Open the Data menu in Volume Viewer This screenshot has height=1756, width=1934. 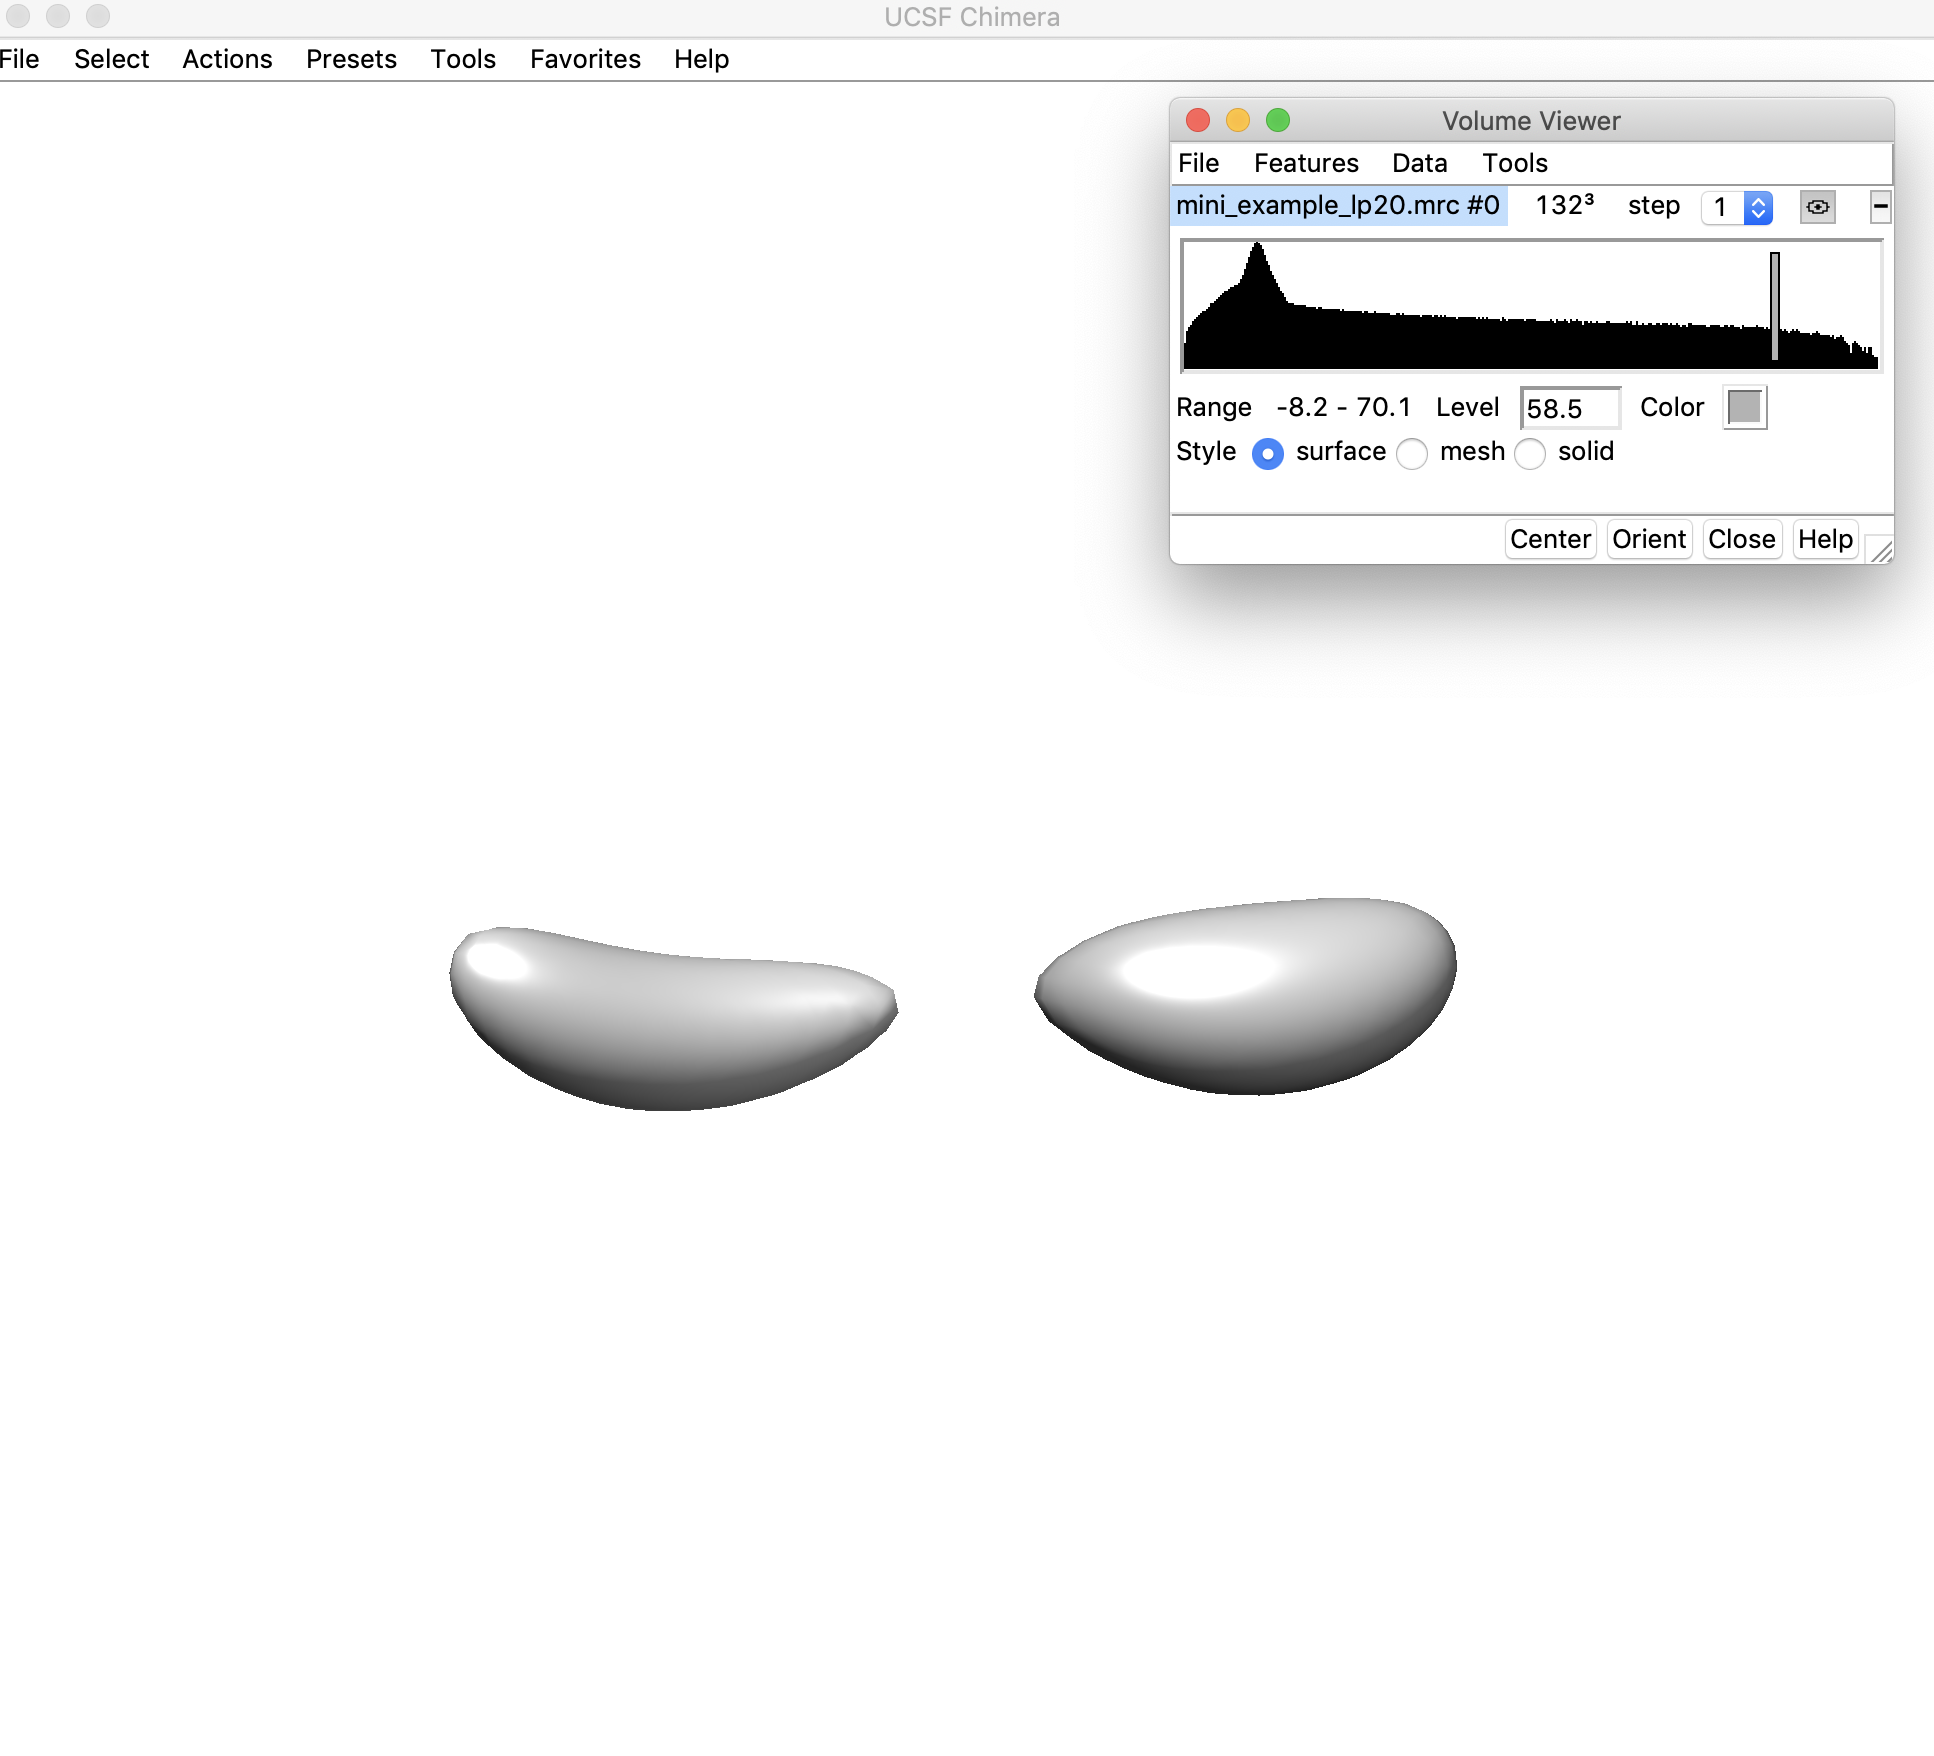coord(1419,163)
